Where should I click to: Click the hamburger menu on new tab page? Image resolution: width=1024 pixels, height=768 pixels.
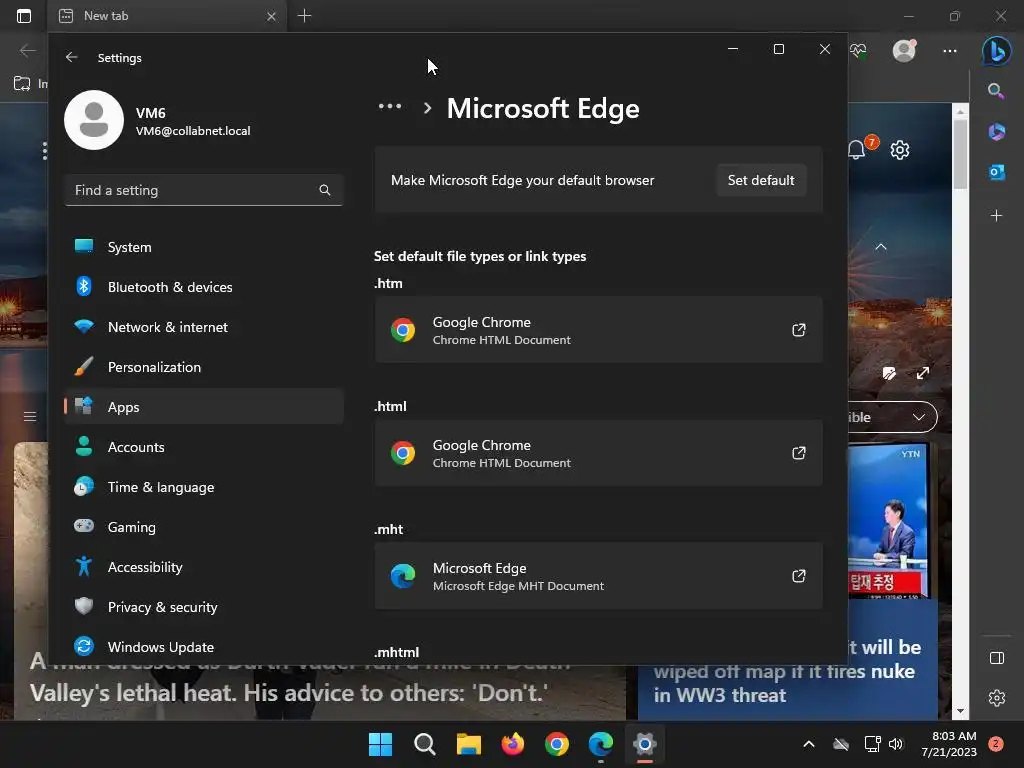[x=30, y=416]
